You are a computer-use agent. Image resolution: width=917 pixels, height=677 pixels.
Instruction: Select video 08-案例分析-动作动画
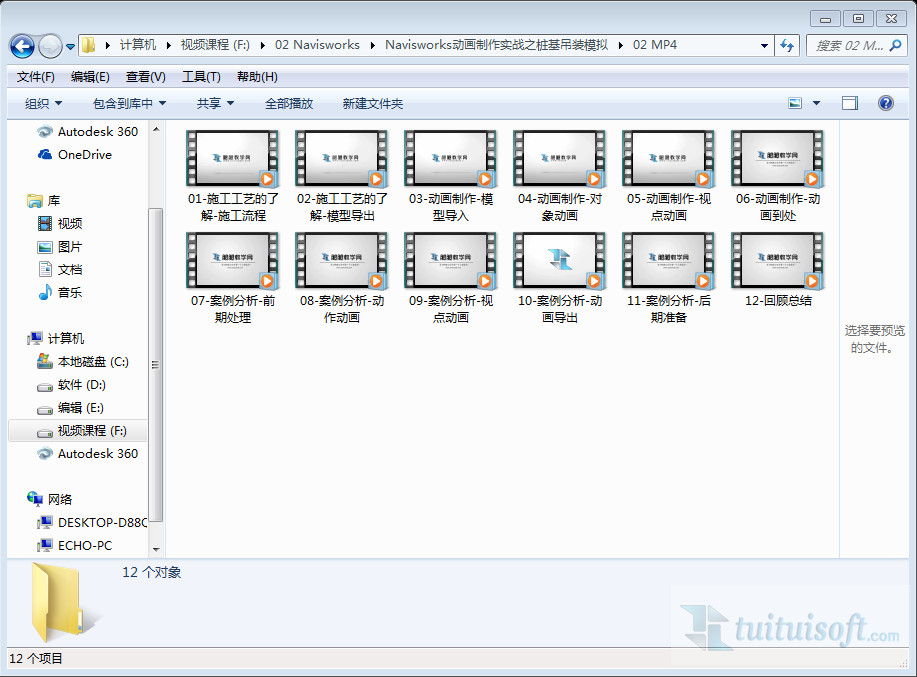342,279
